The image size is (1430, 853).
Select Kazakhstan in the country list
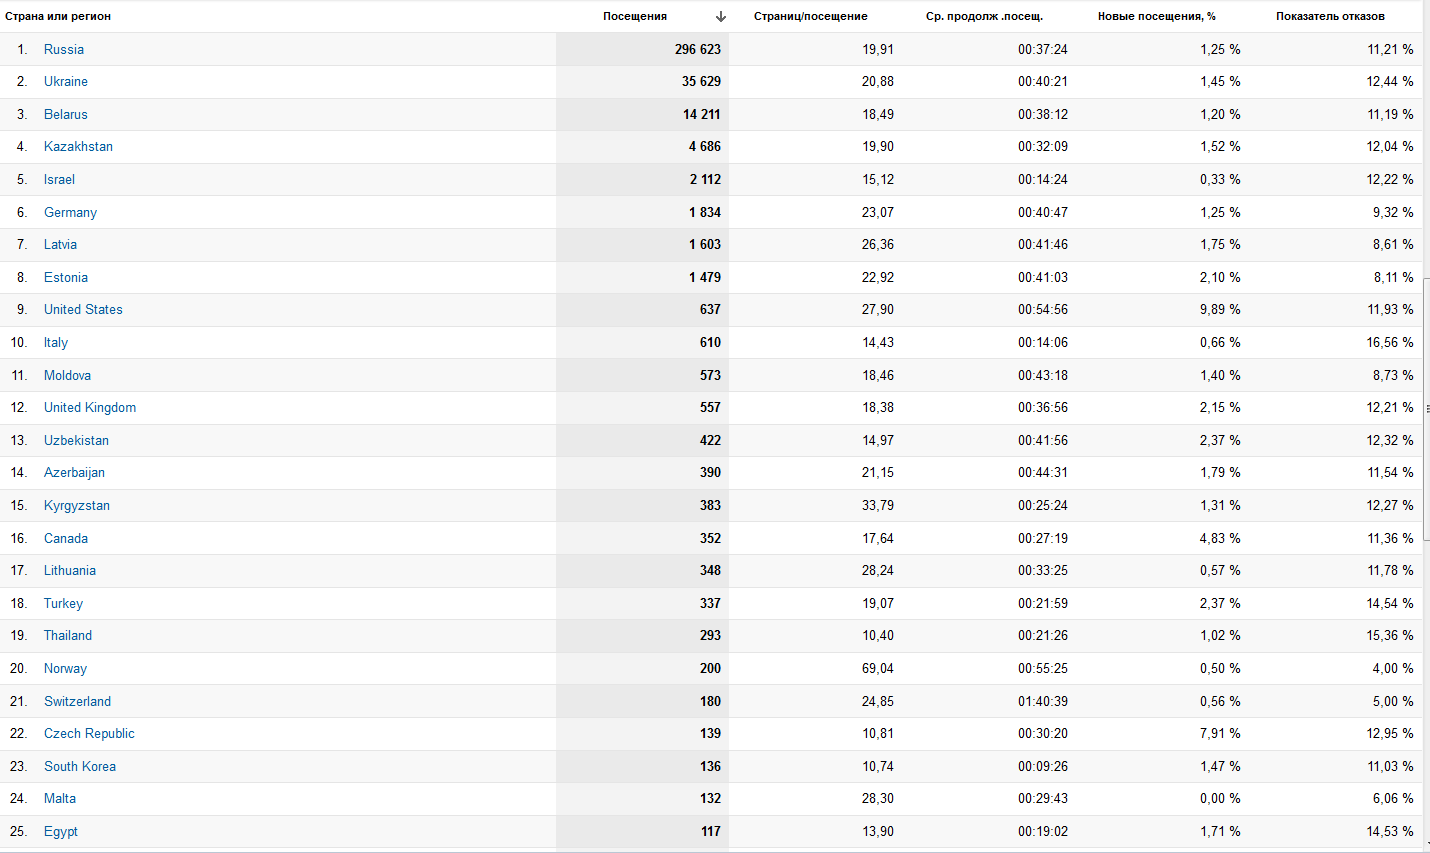78,146
